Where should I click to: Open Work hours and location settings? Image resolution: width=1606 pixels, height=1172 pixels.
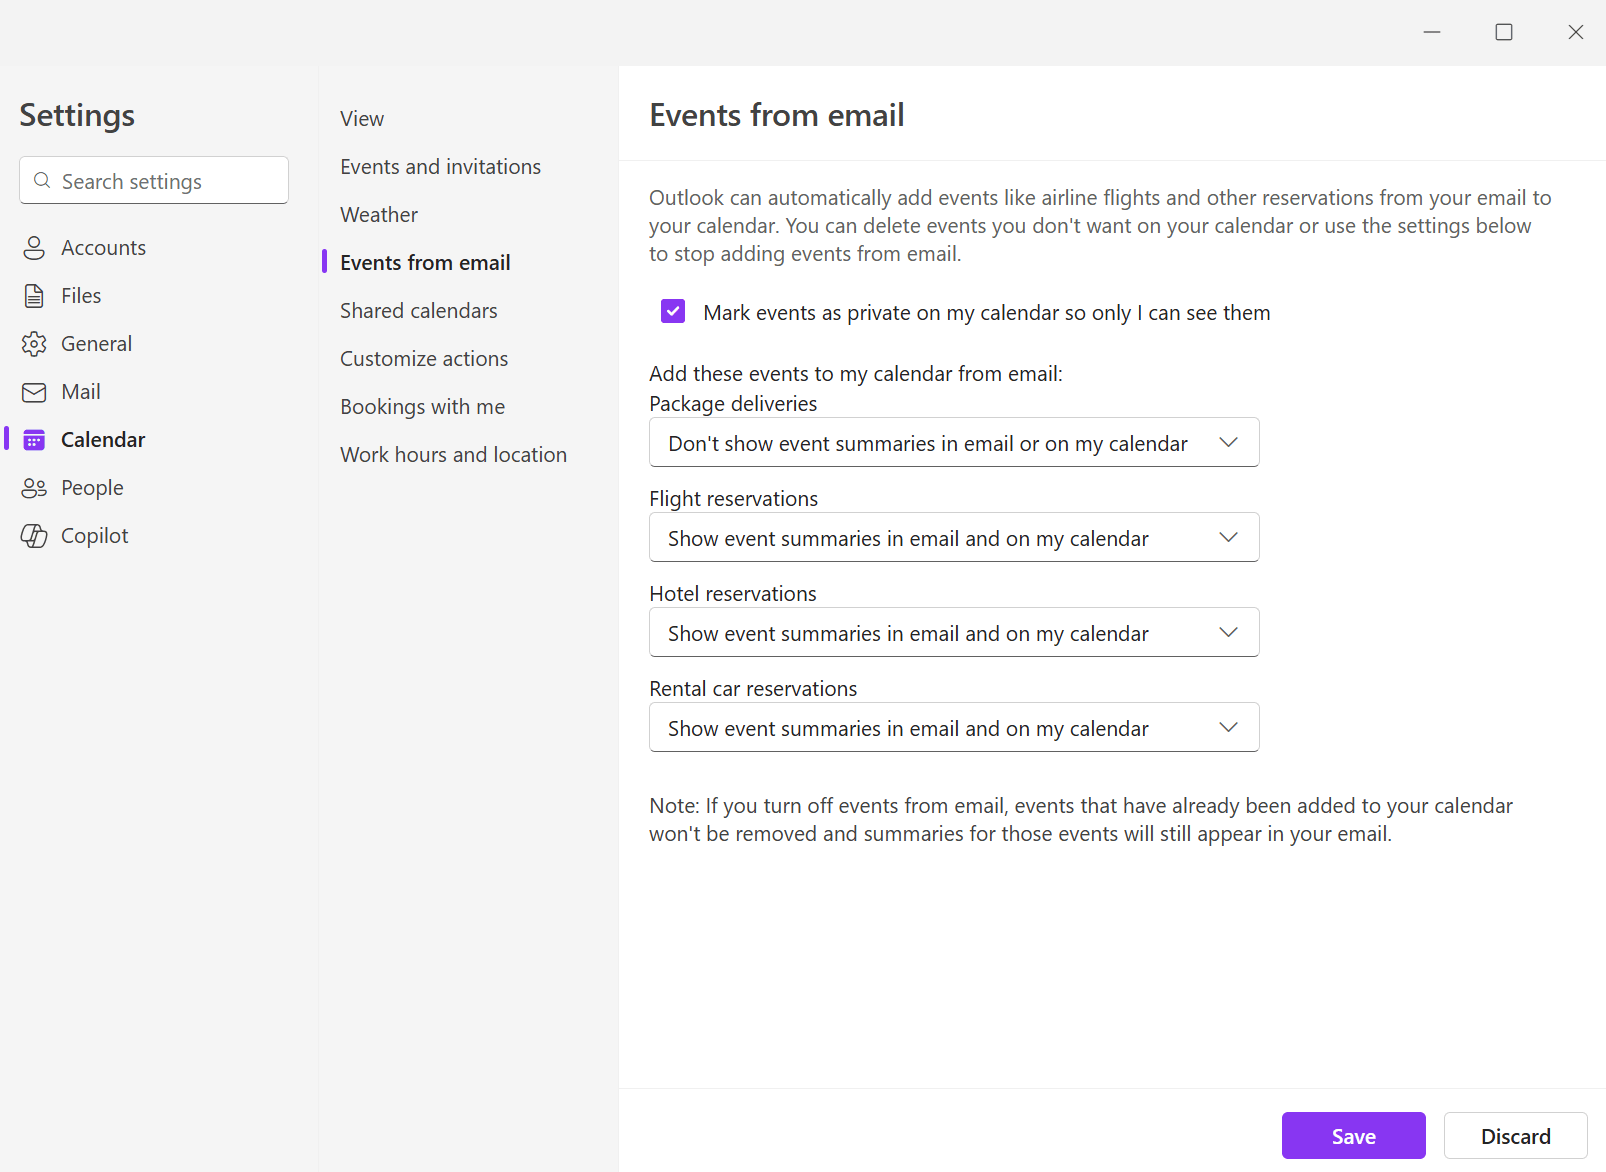point(453,454)
